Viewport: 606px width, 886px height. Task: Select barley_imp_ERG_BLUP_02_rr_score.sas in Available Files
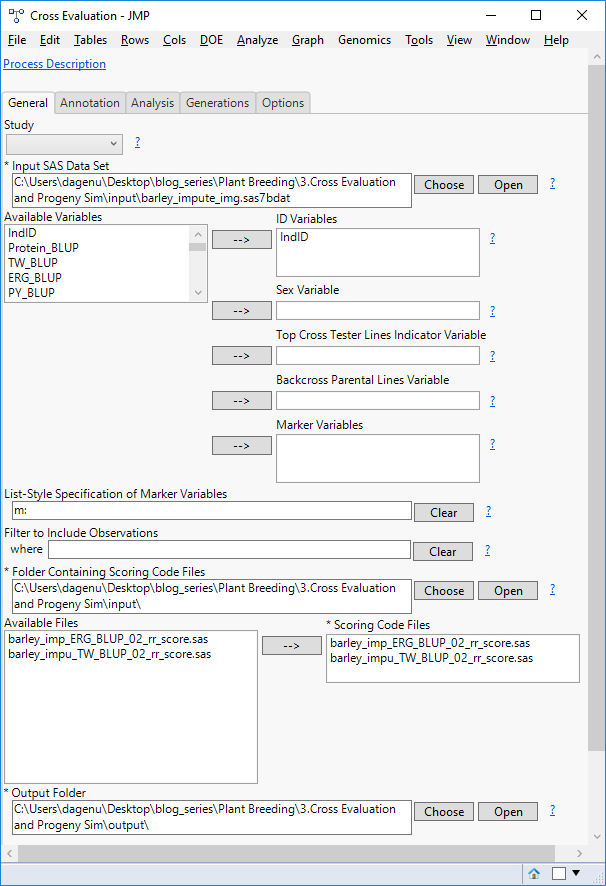[x=108, y=639]
